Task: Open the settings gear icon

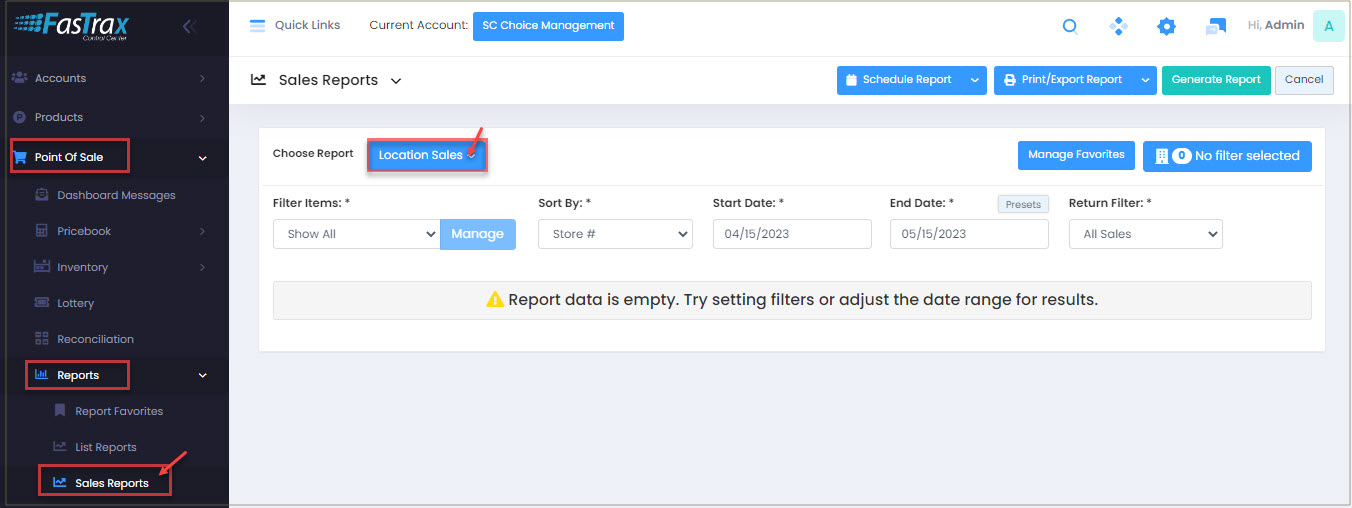Action: point(1166,27)
